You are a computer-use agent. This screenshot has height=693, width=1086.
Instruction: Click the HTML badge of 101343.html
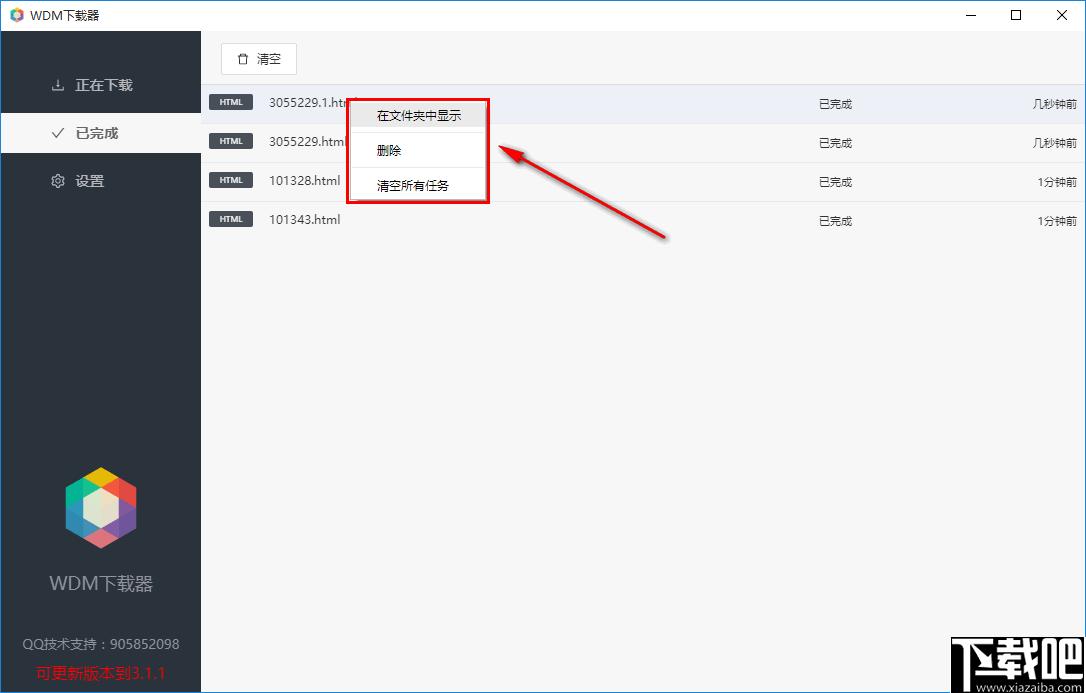(231, 219)
